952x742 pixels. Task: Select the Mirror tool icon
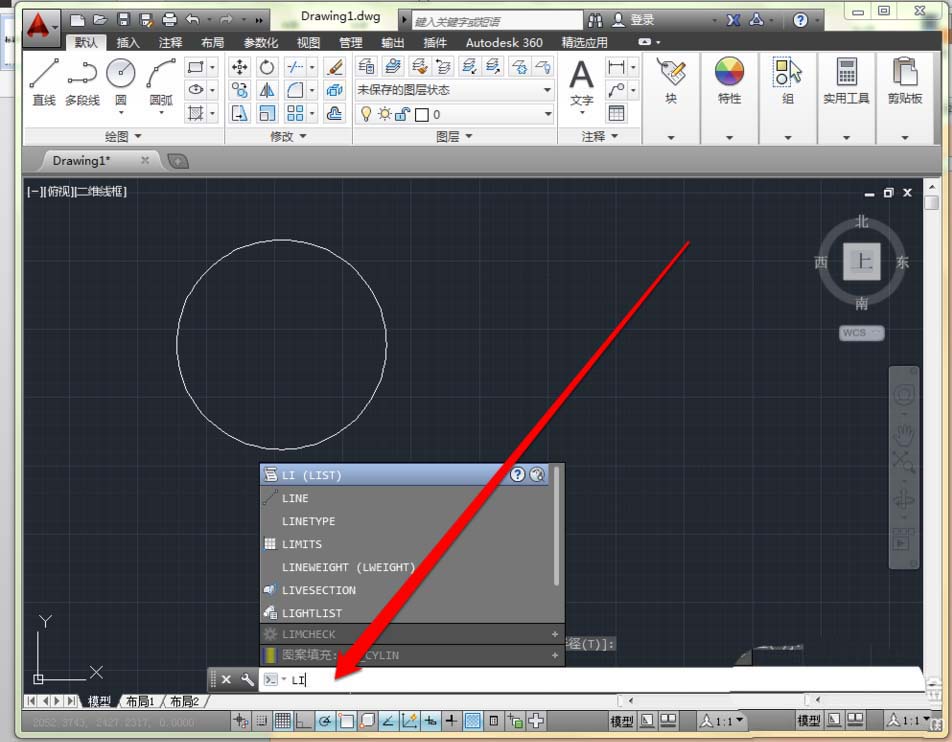click(x=267, y=90)
